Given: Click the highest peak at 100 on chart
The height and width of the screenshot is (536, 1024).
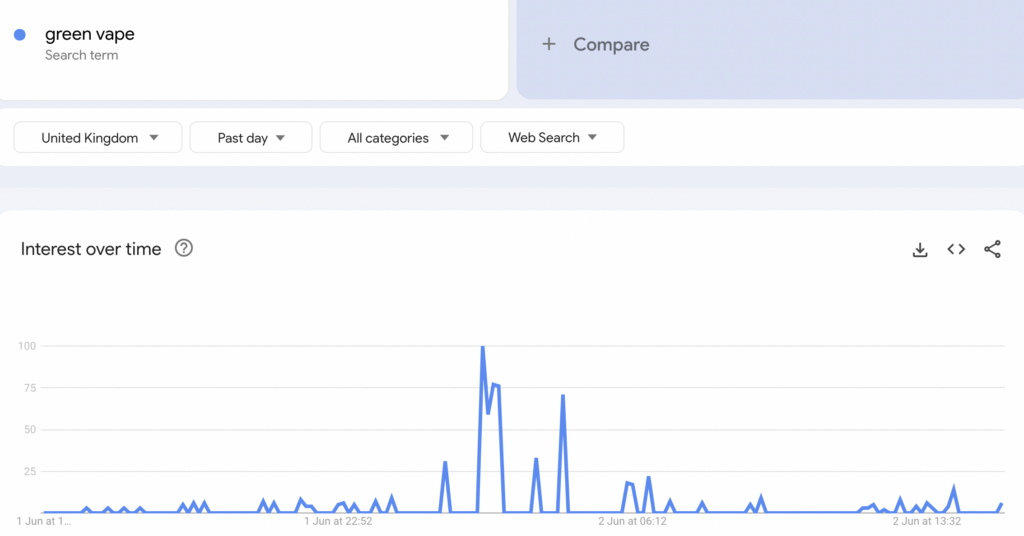Looking at the screenshot, I should (x=483, y=348).
